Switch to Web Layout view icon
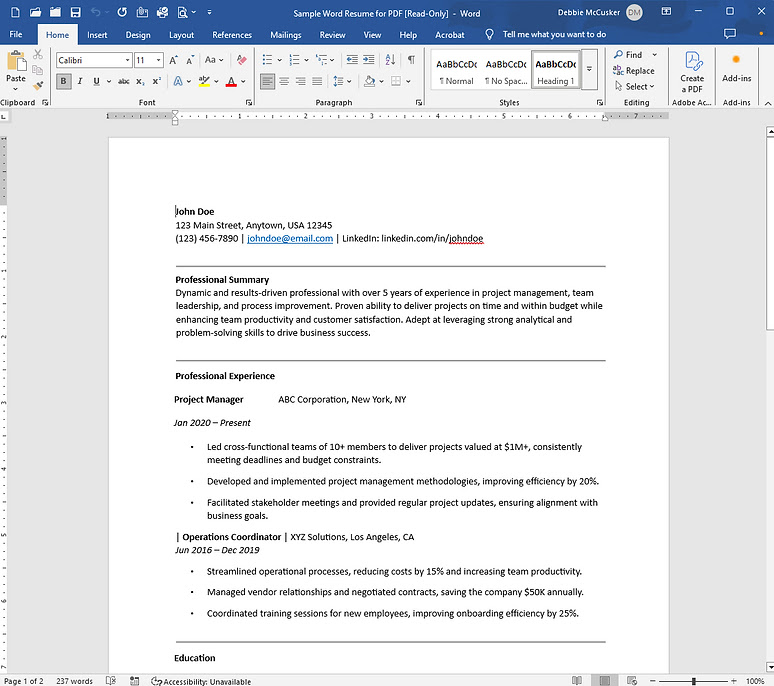The image size is (774, 686). [631, 681]
